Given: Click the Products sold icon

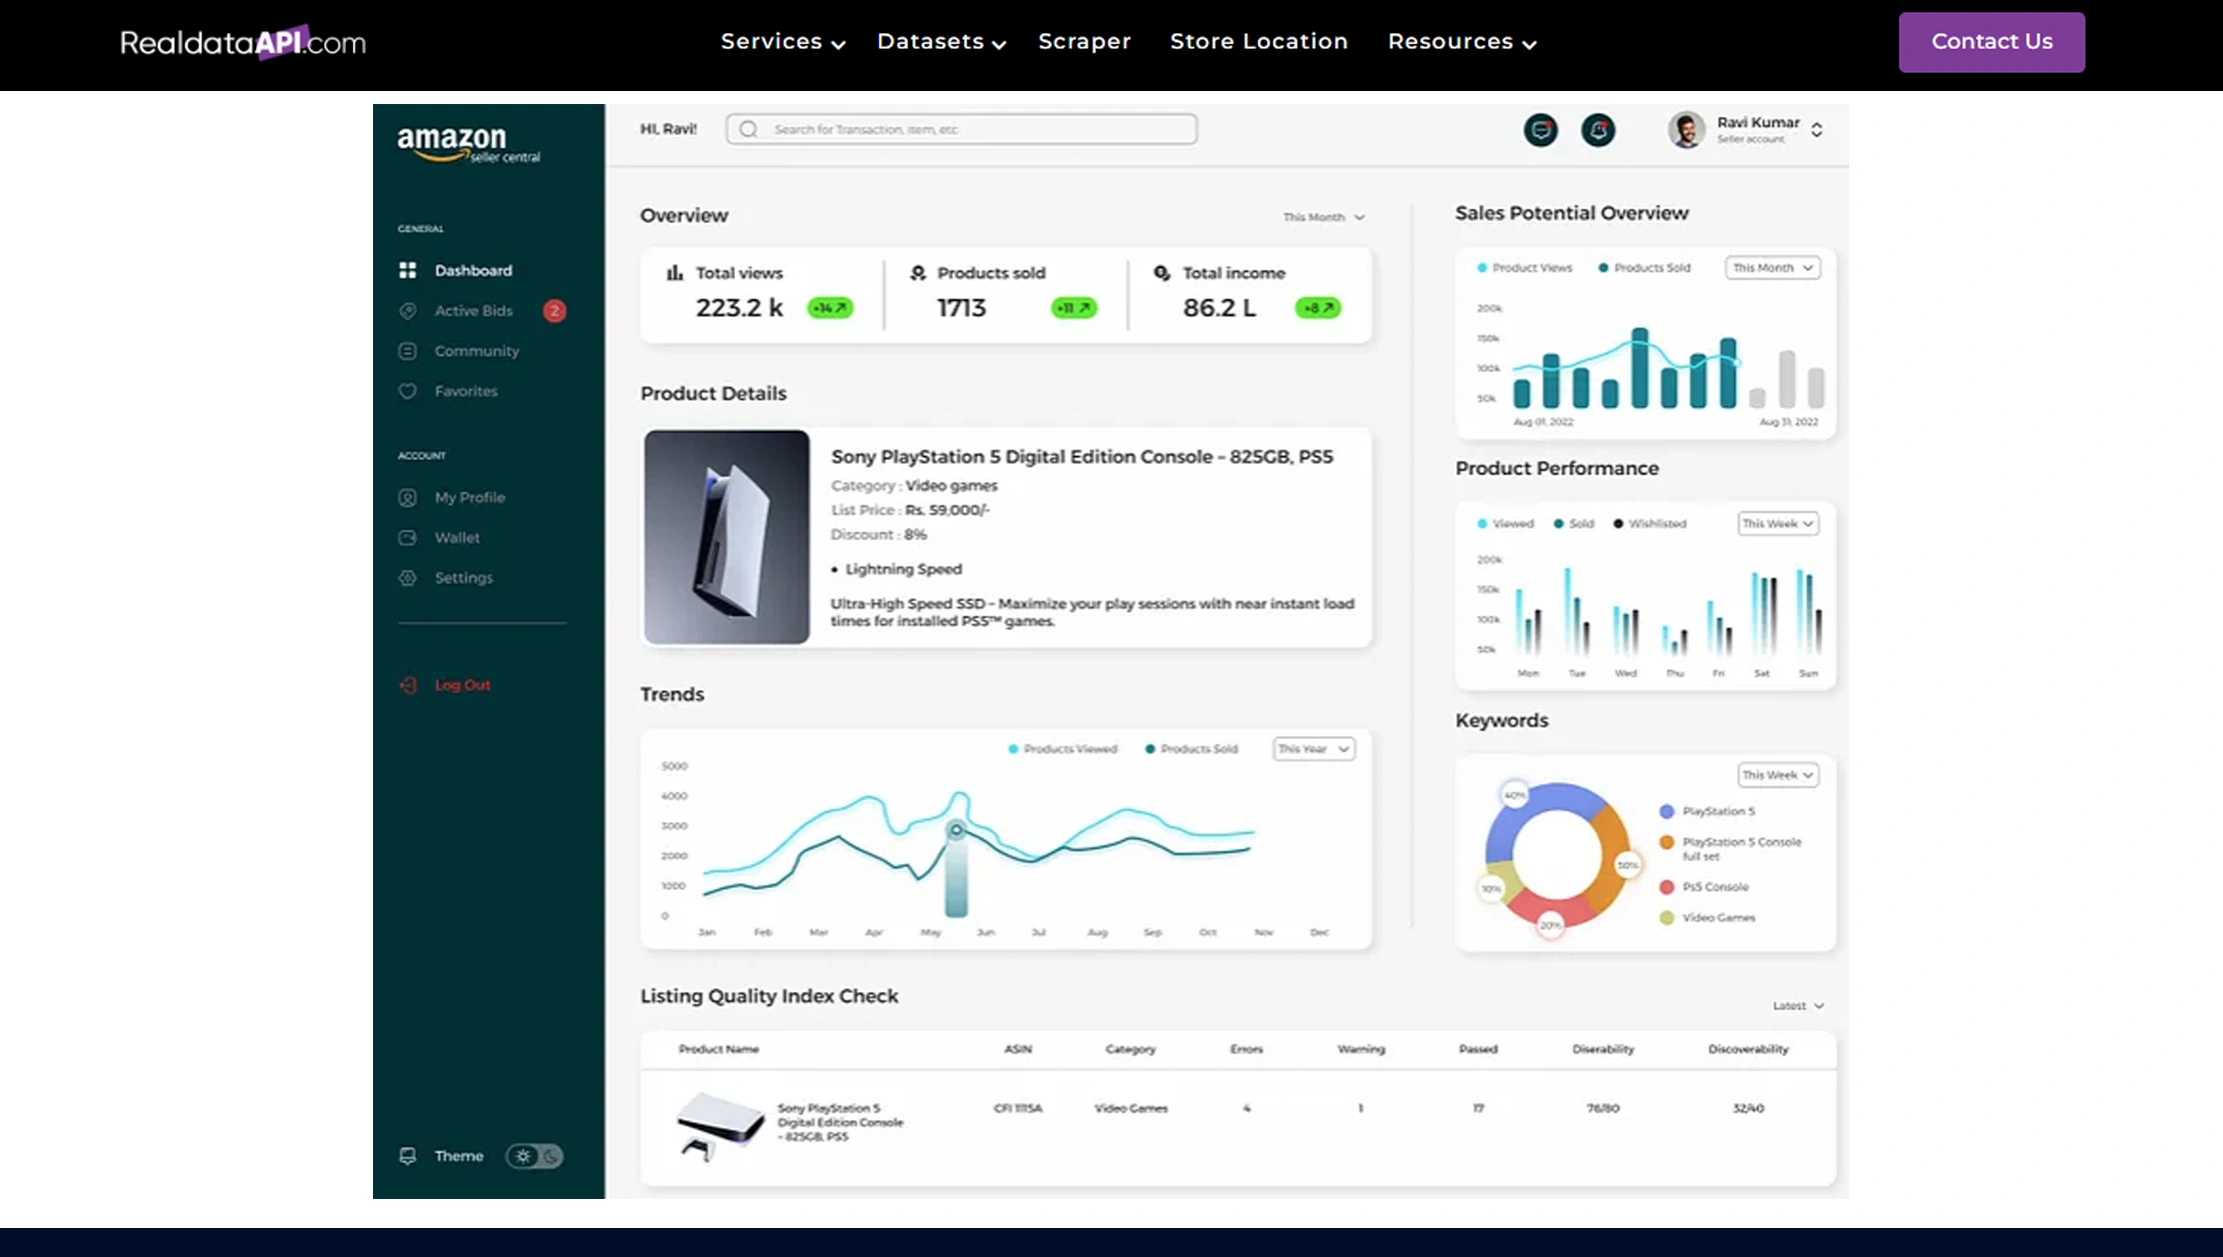Looking at the screenshot, I should (918, 273).
